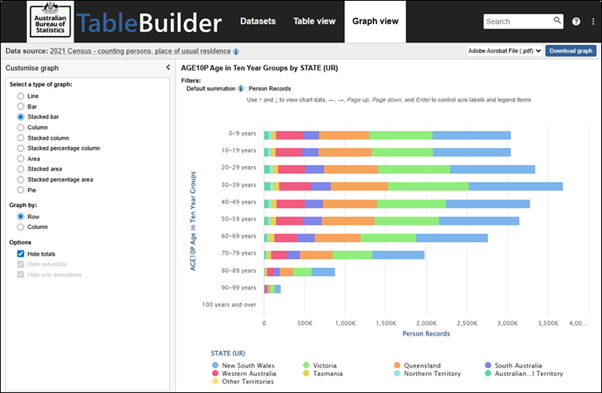Screen dimensions: 602x393
Task: Click the 90-99 years axis label
Action: pyautogui.click(x=239, y=288)
